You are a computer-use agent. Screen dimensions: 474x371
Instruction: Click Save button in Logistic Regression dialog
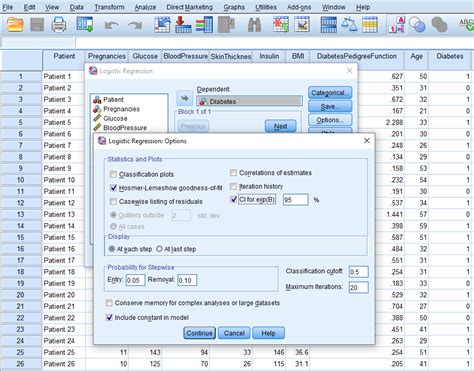pos(330,106)
